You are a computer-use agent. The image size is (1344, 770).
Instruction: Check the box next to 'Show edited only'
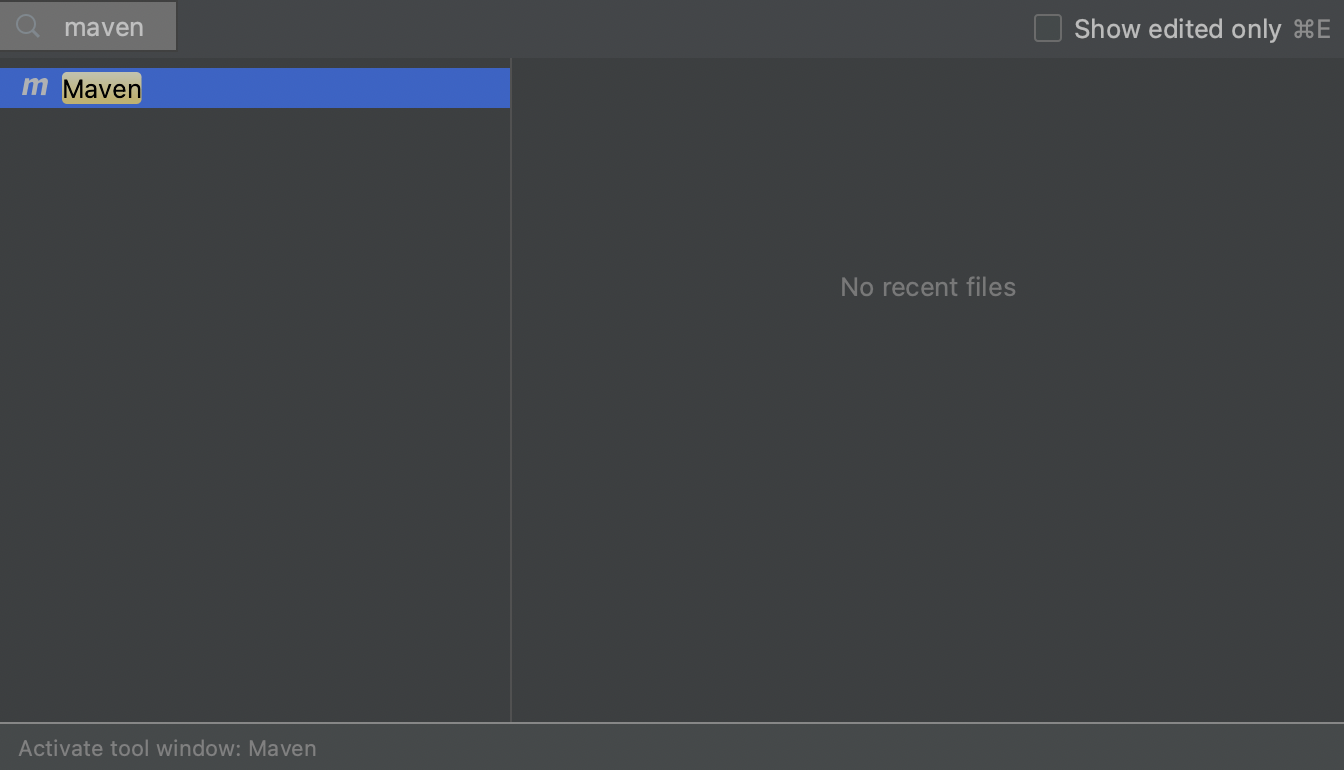(1047, 29)
